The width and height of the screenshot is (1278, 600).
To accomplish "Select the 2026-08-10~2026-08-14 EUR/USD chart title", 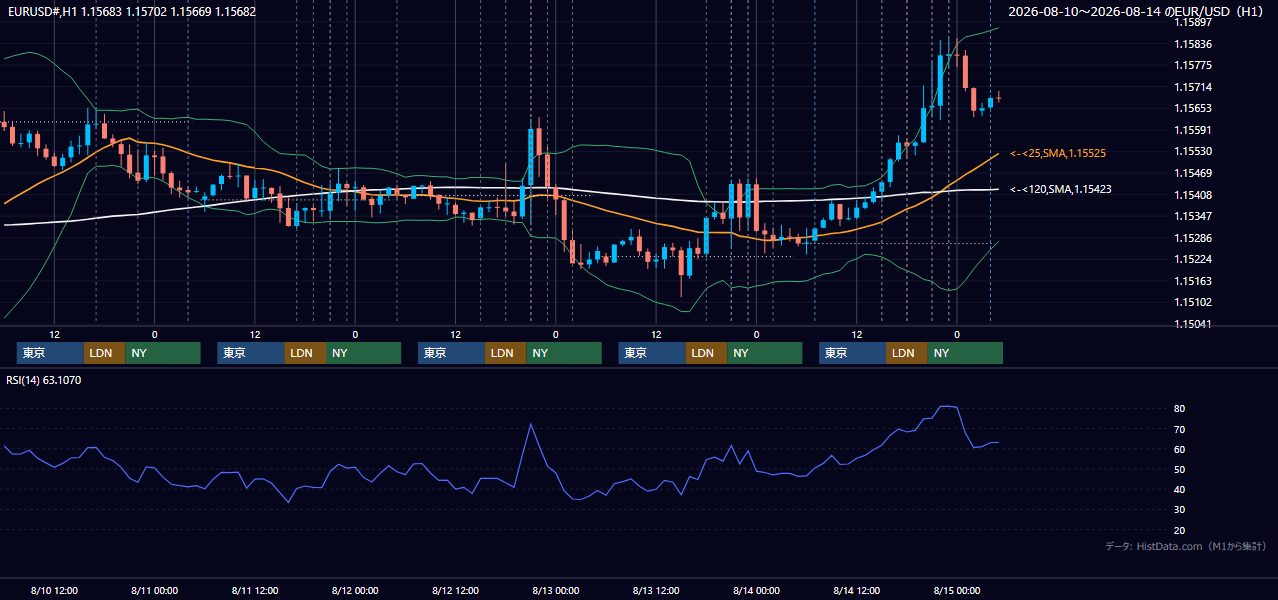I will coord(1137,11).
